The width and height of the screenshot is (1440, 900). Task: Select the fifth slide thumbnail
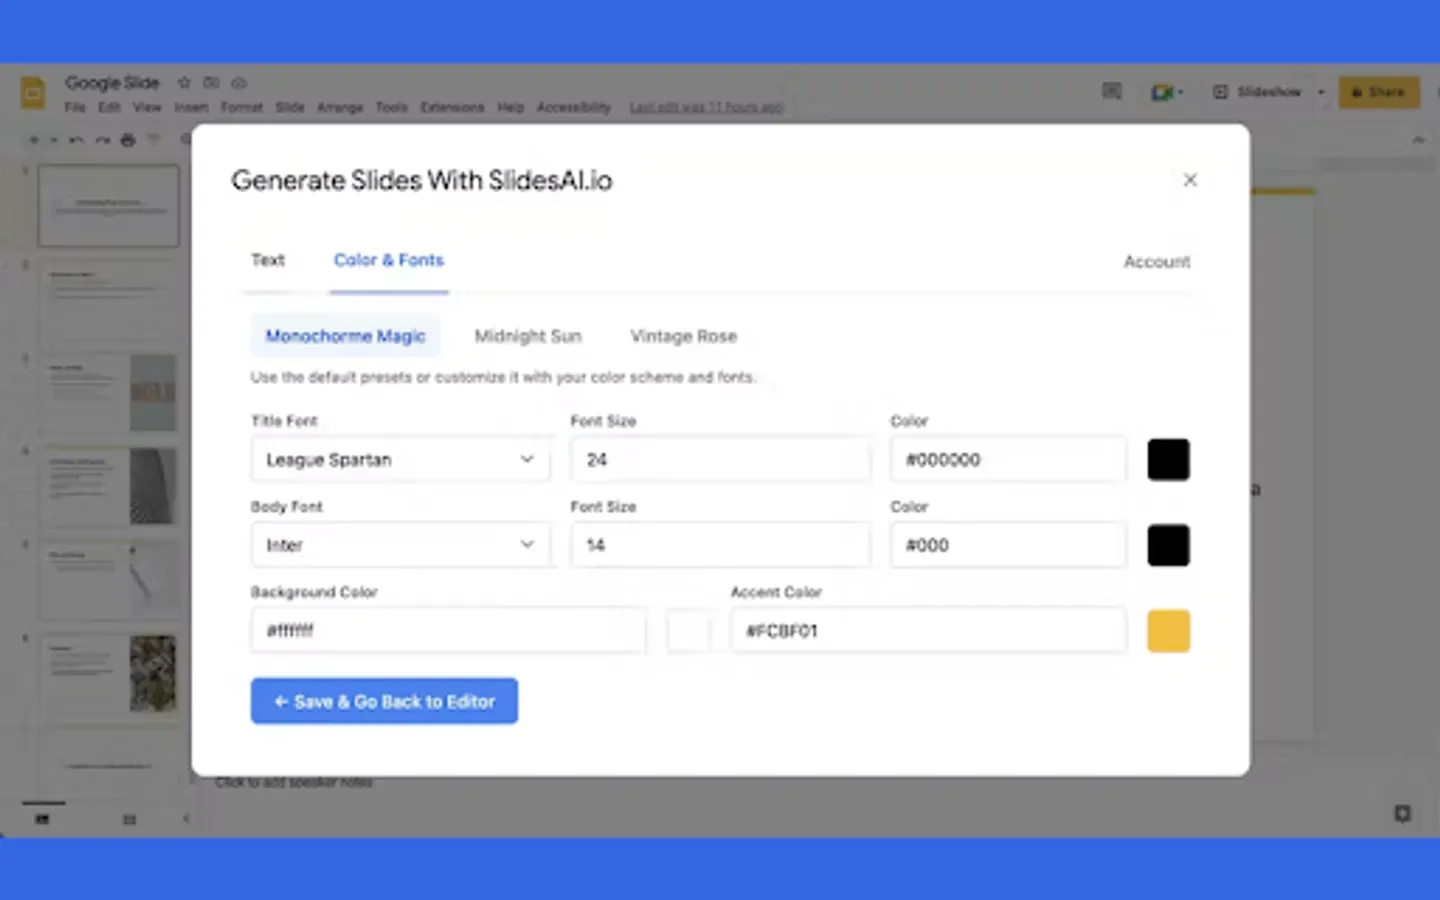(109, 581)
